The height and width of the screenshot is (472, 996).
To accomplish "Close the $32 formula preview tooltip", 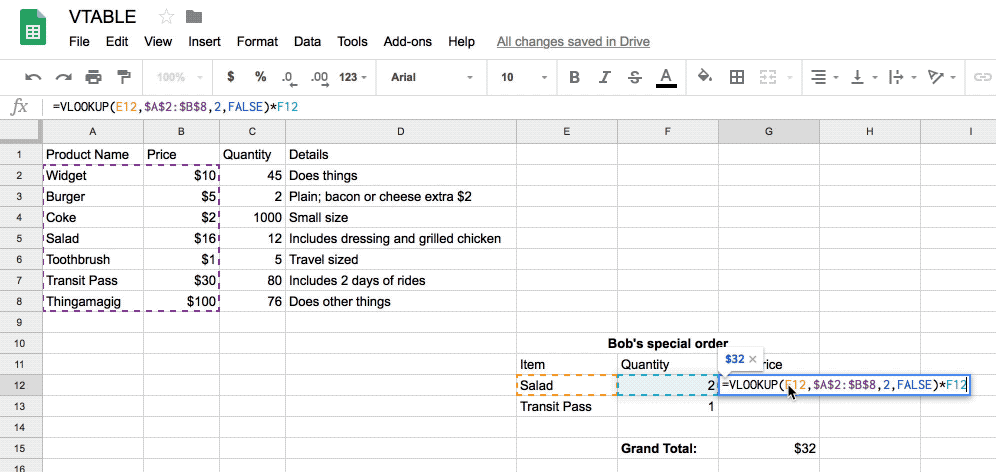I will [x=753, y=359].
